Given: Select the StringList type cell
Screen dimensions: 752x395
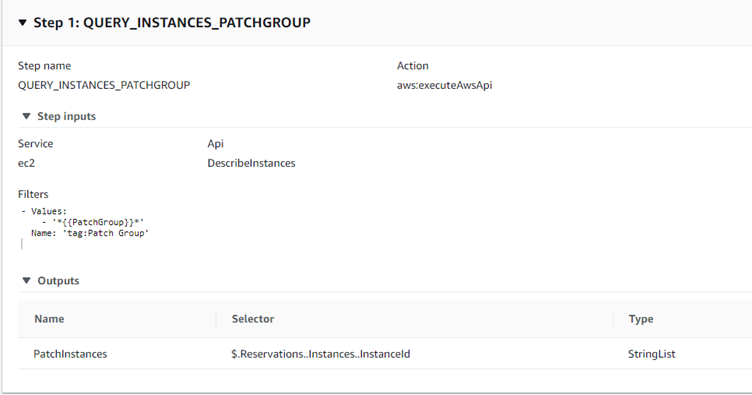Looking at the screenshot, I should [651, 354].
